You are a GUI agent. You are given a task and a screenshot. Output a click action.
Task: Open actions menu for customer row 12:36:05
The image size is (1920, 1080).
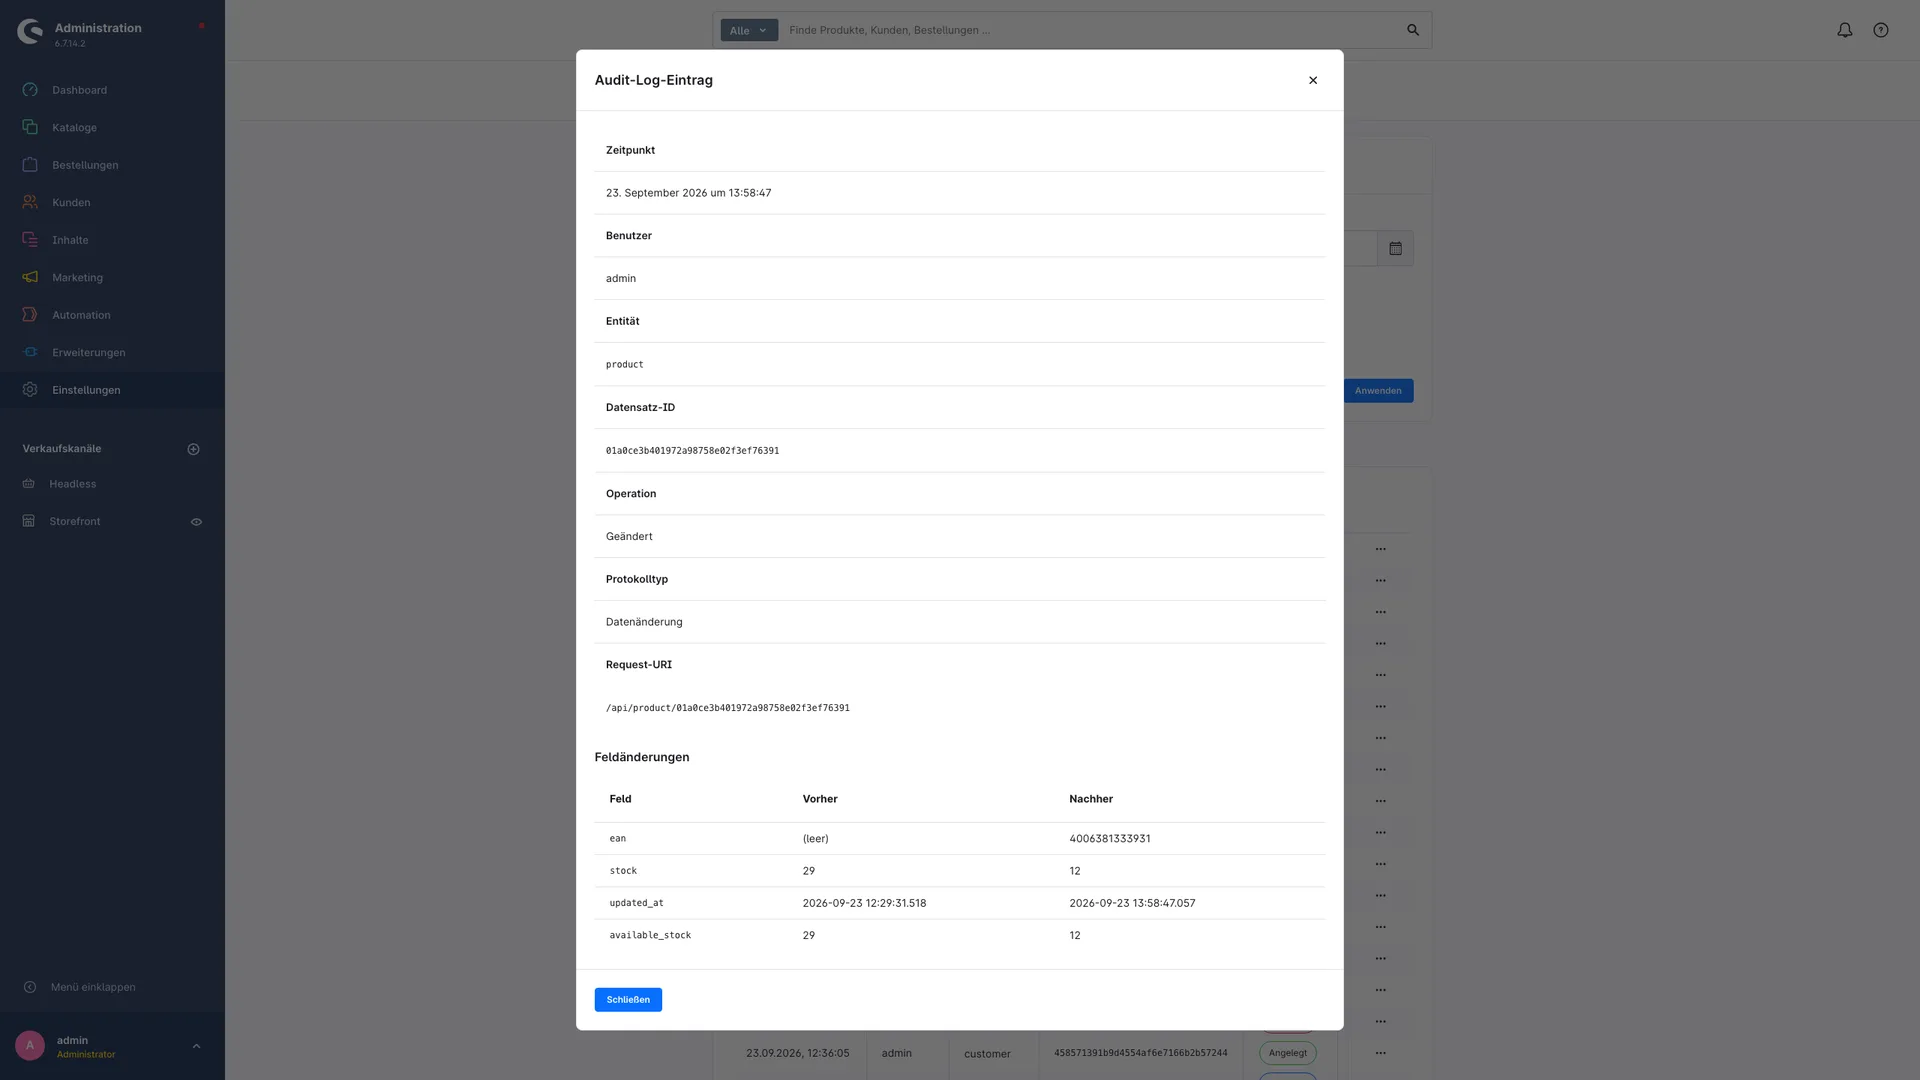(x=1380, y=1053)
